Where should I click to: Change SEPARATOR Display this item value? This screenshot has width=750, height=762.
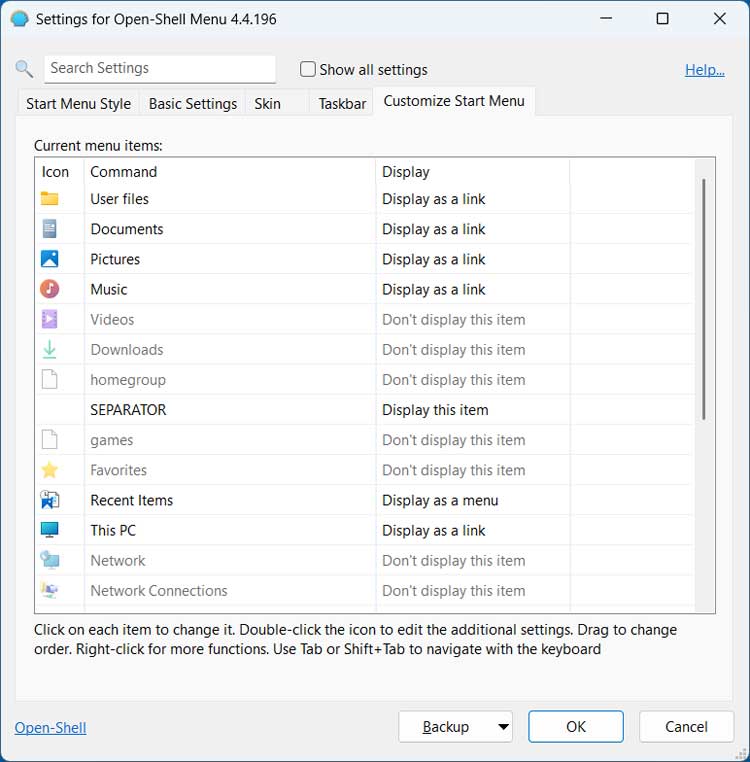(435, 410)
